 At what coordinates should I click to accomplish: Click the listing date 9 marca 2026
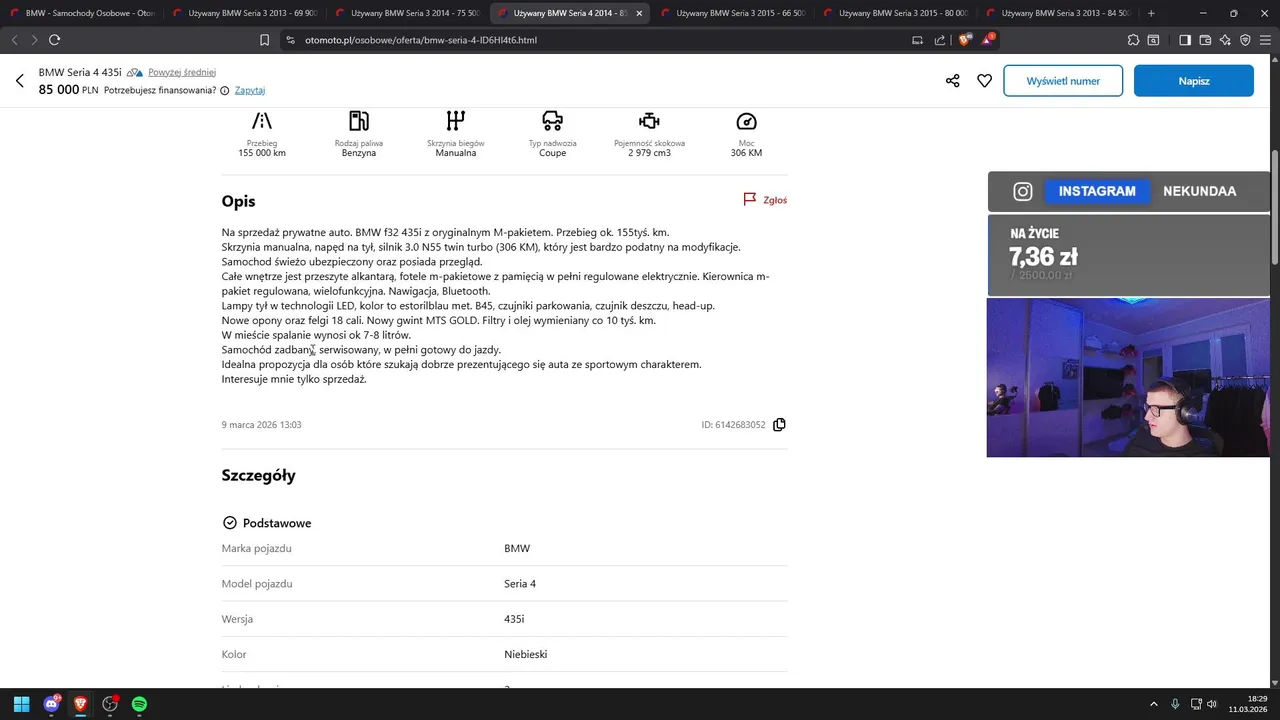(x=261, y=425)
